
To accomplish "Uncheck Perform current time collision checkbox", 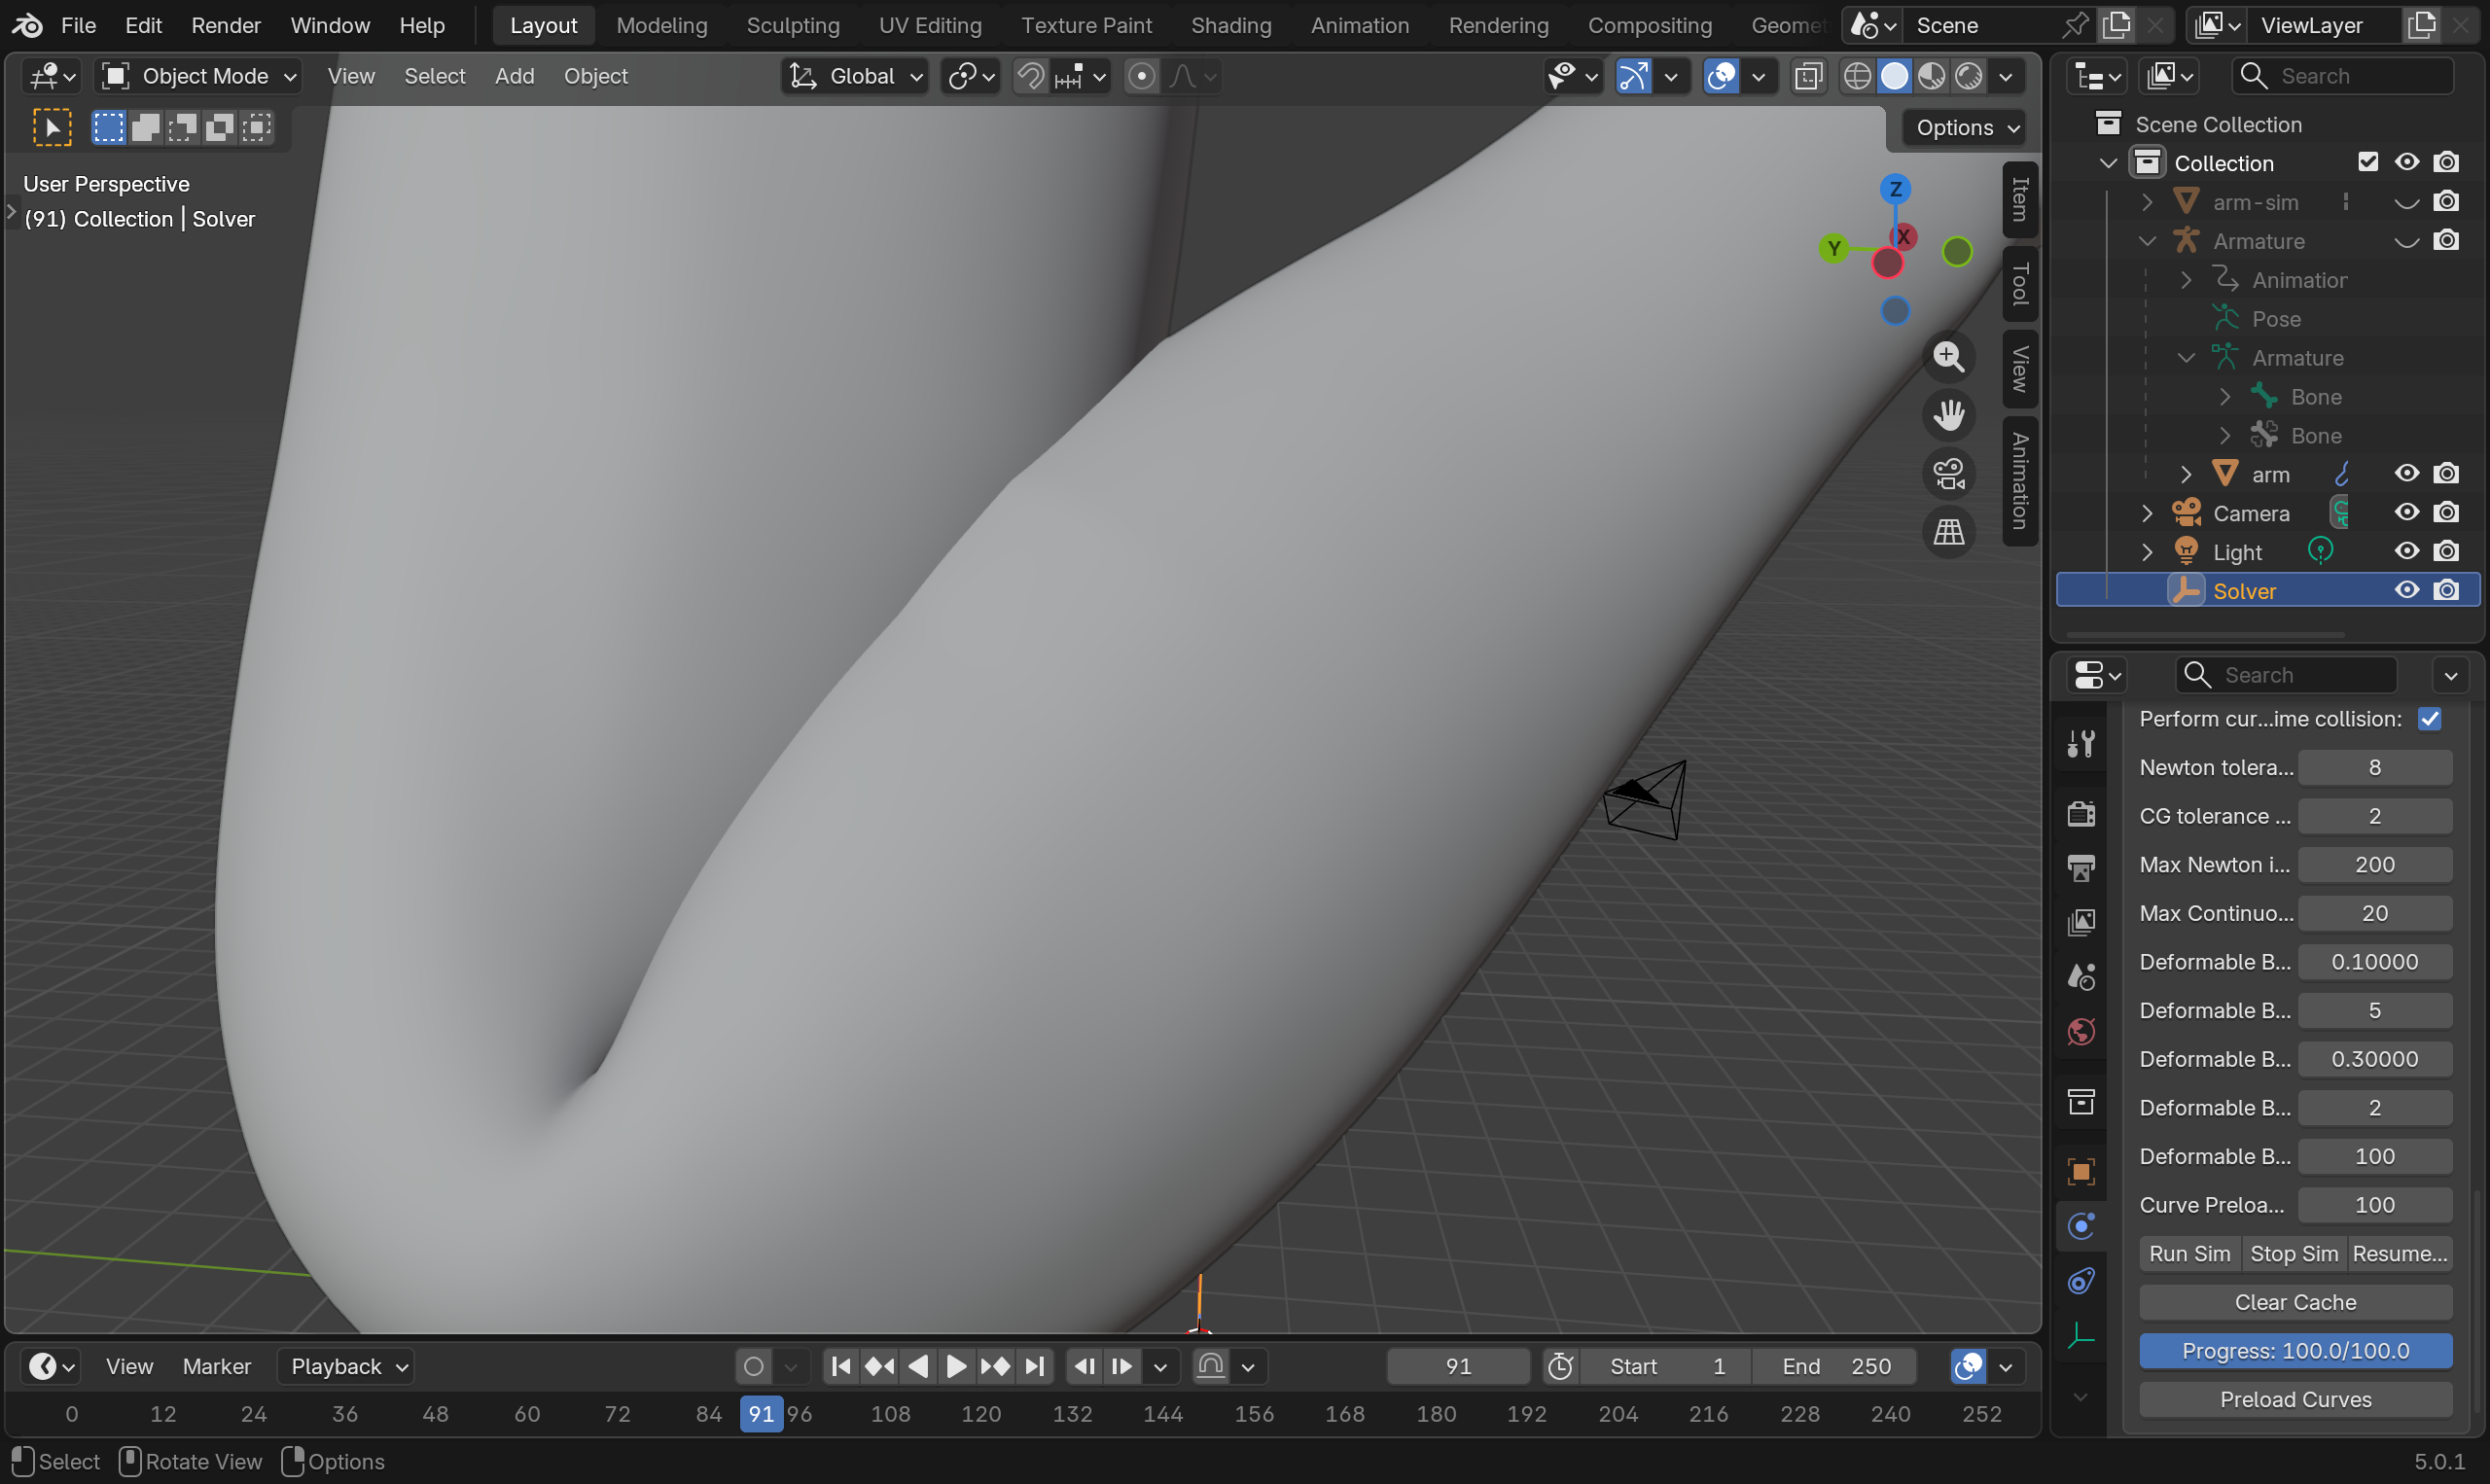I will (x=2429, y=719).
